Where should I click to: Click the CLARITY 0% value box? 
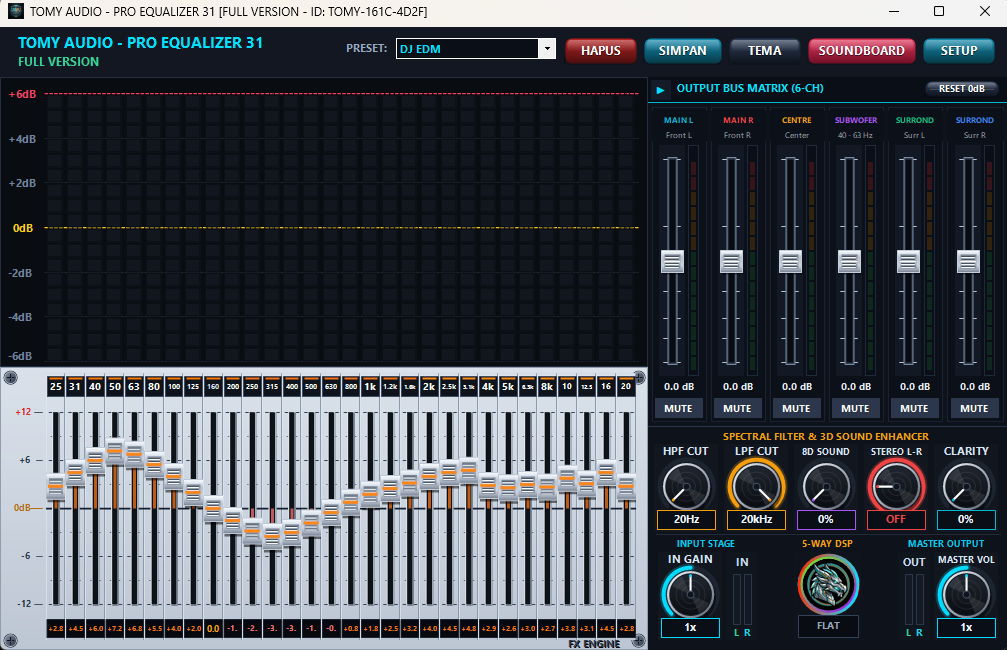click(x=966, y=519)
